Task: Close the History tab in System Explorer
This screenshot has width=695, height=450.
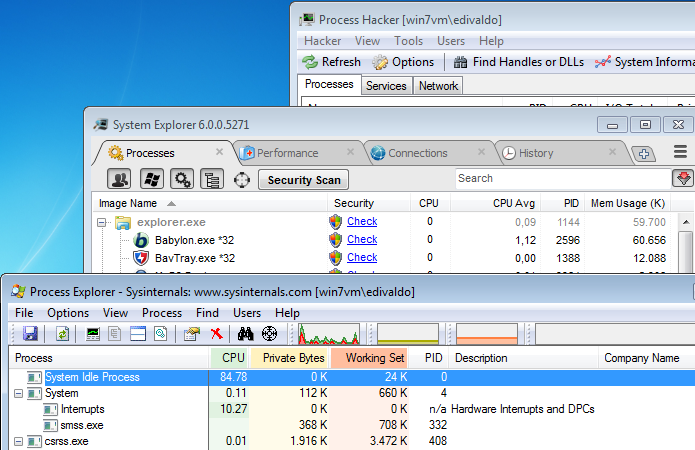Action: pyautogui.click(x=613, y=152)
